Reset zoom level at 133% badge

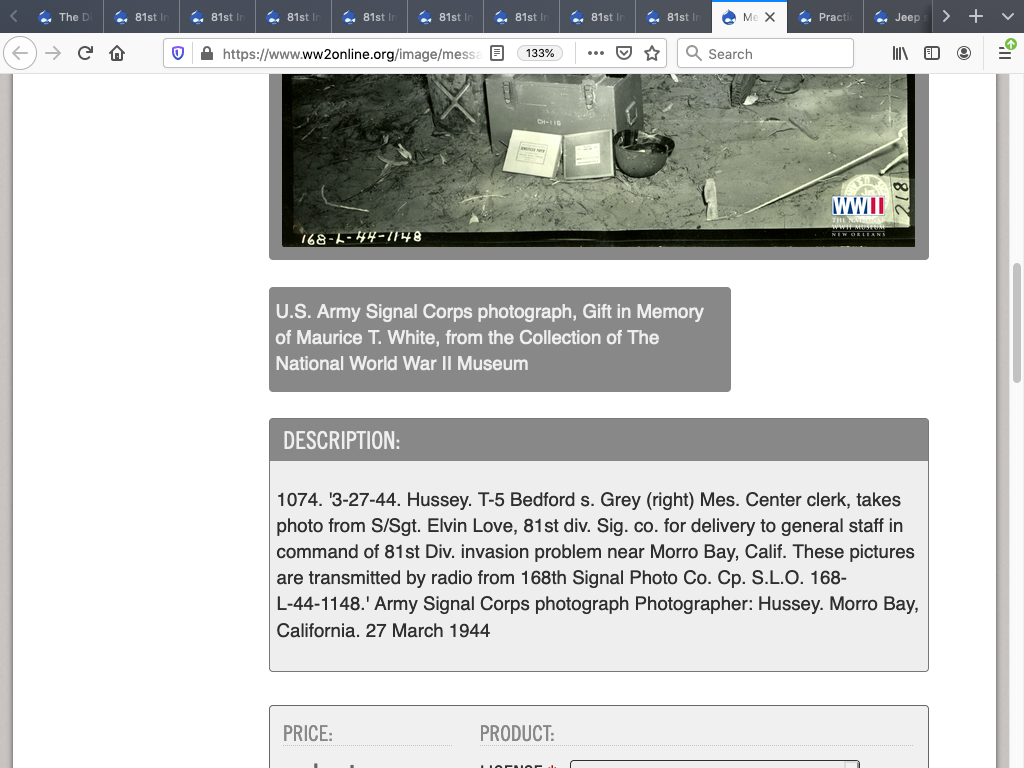pyautogui.click(x=540, y=54)
